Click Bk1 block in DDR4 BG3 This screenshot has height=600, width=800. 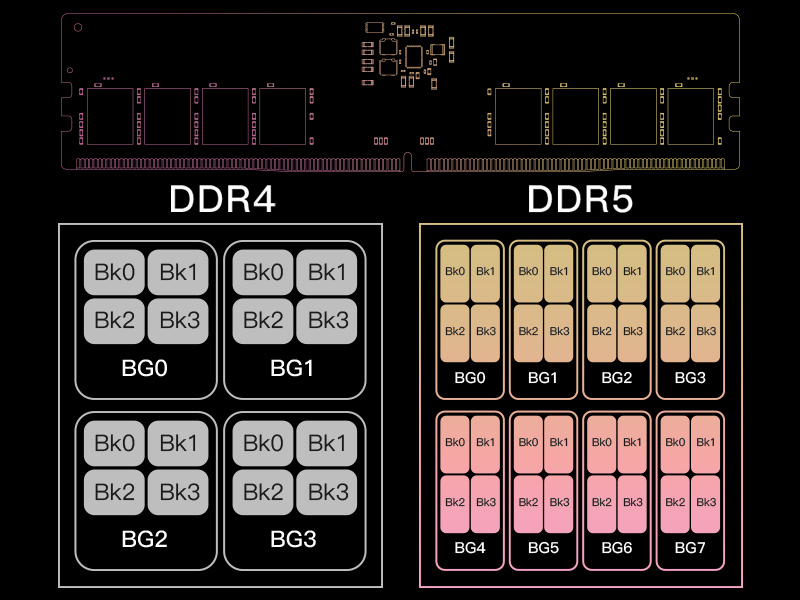coord(327,443)
